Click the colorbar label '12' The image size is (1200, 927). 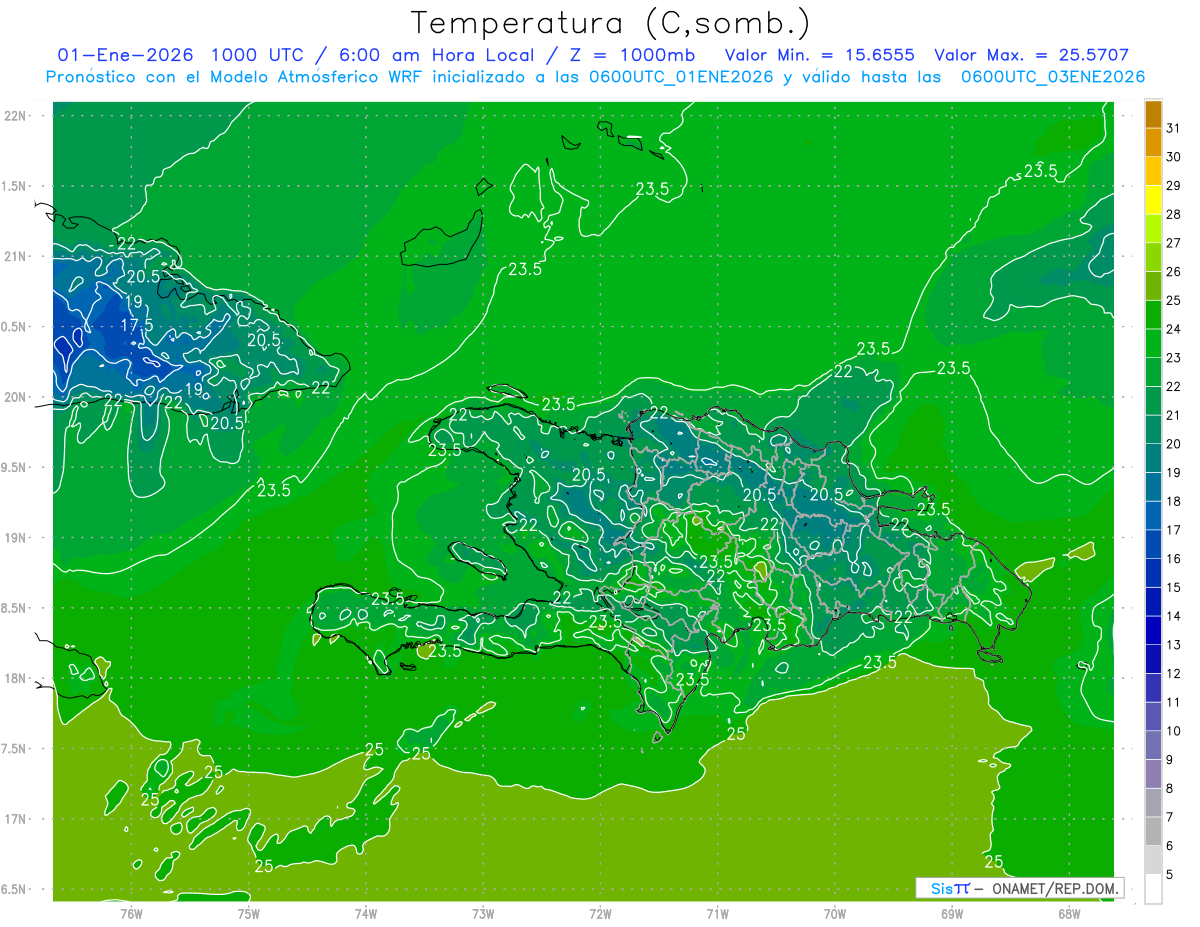pos(1174,674)
